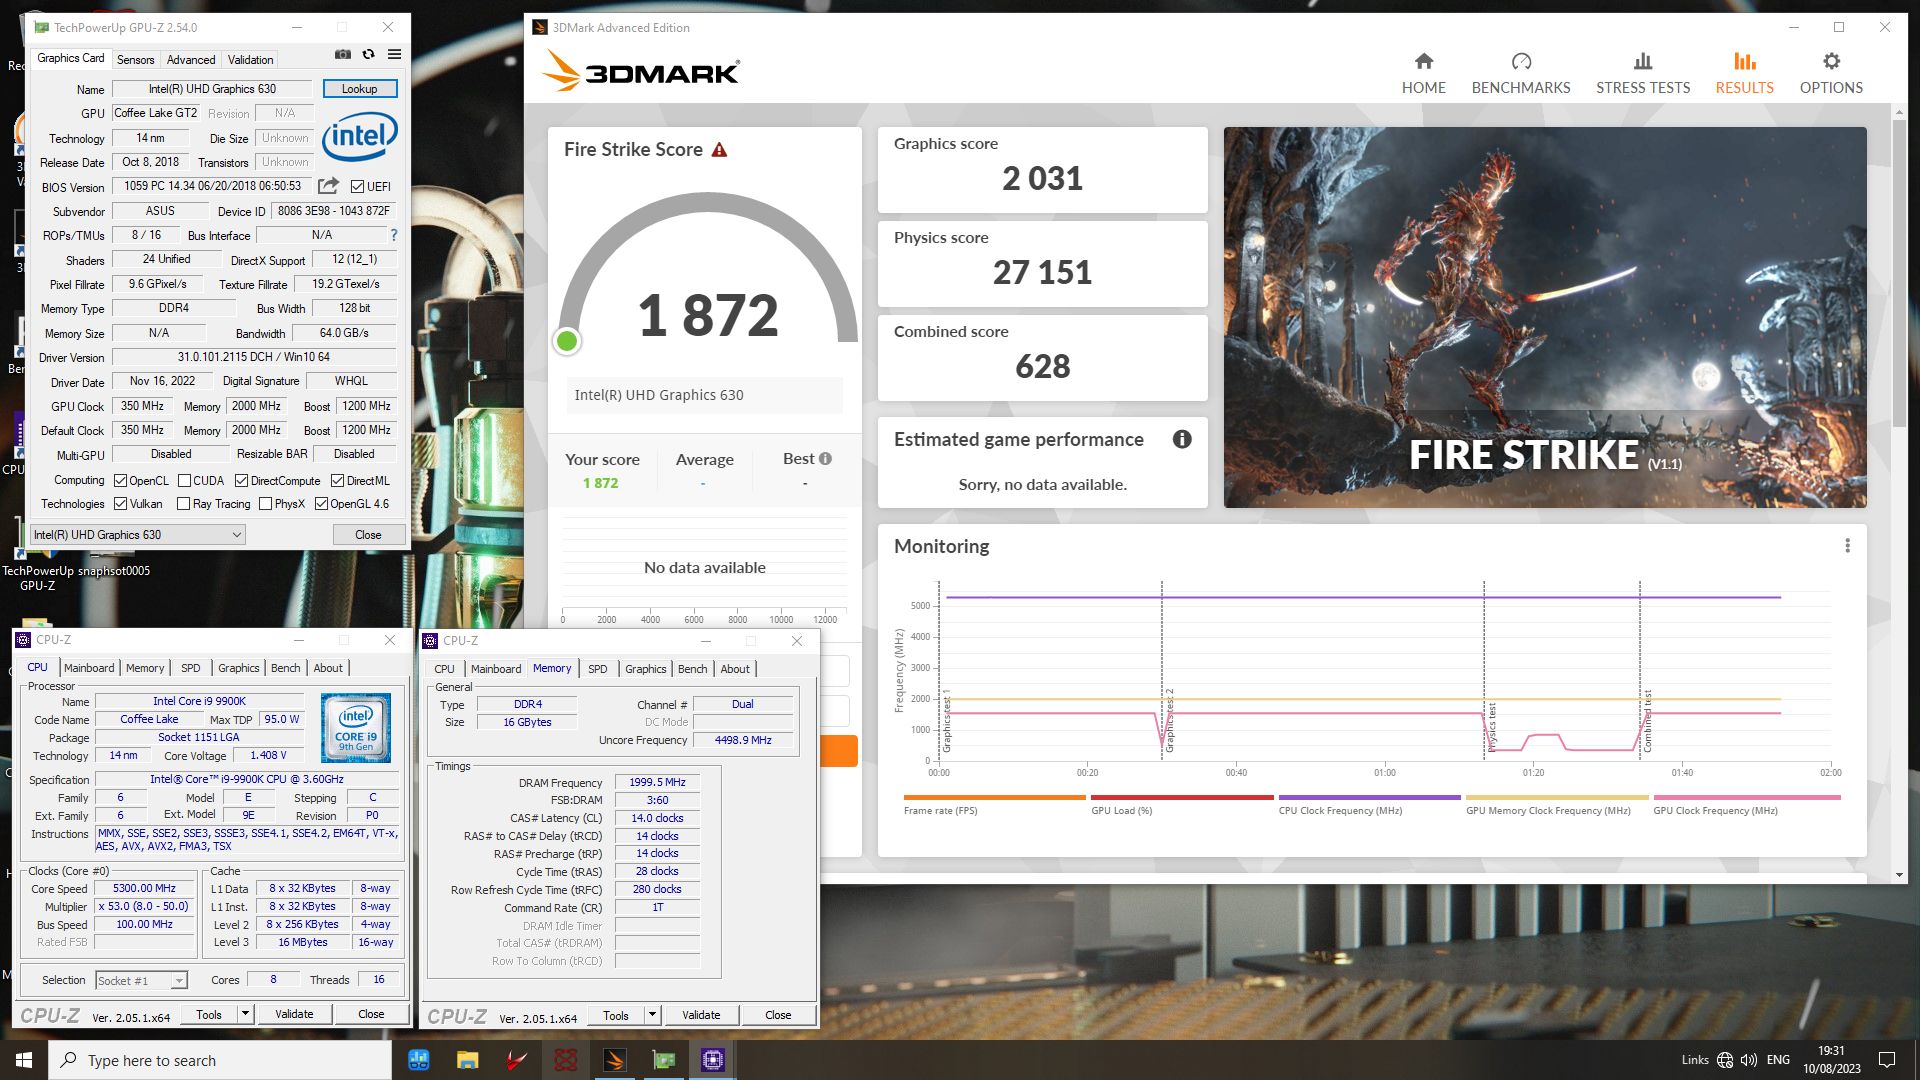
Task: Open 3DMark Results section
Action: (x=1744, y=74)
